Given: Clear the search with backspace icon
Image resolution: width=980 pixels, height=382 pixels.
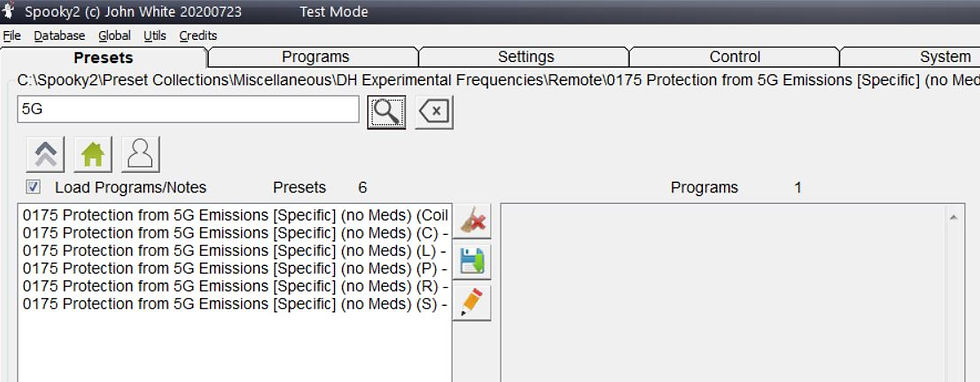Looking at the screenshot, I should click(434, 113).
